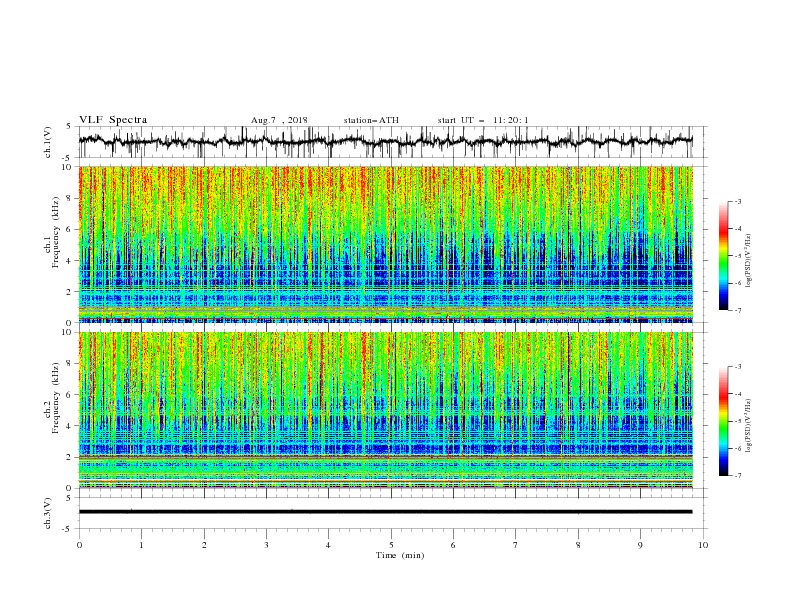Click the upper color bar next to ch.1 spectrogram
792x612 pixels.
723,256
